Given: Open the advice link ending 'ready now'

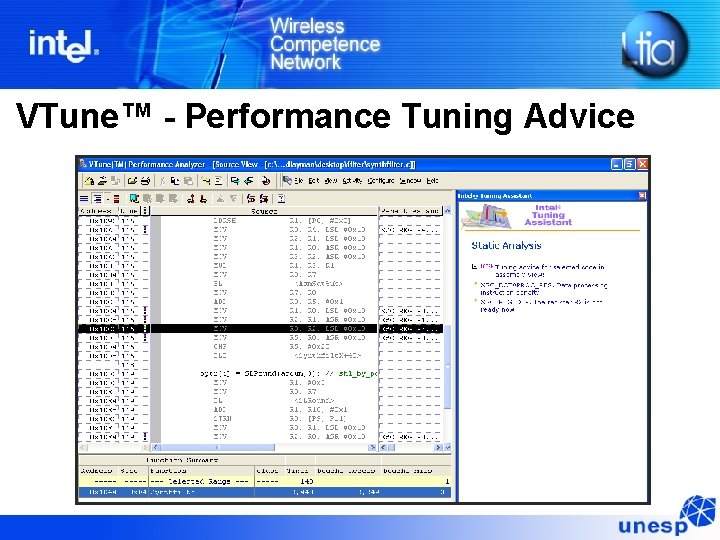Looking at the screenshot, I should pyautogui.click(x=541, y=306).
